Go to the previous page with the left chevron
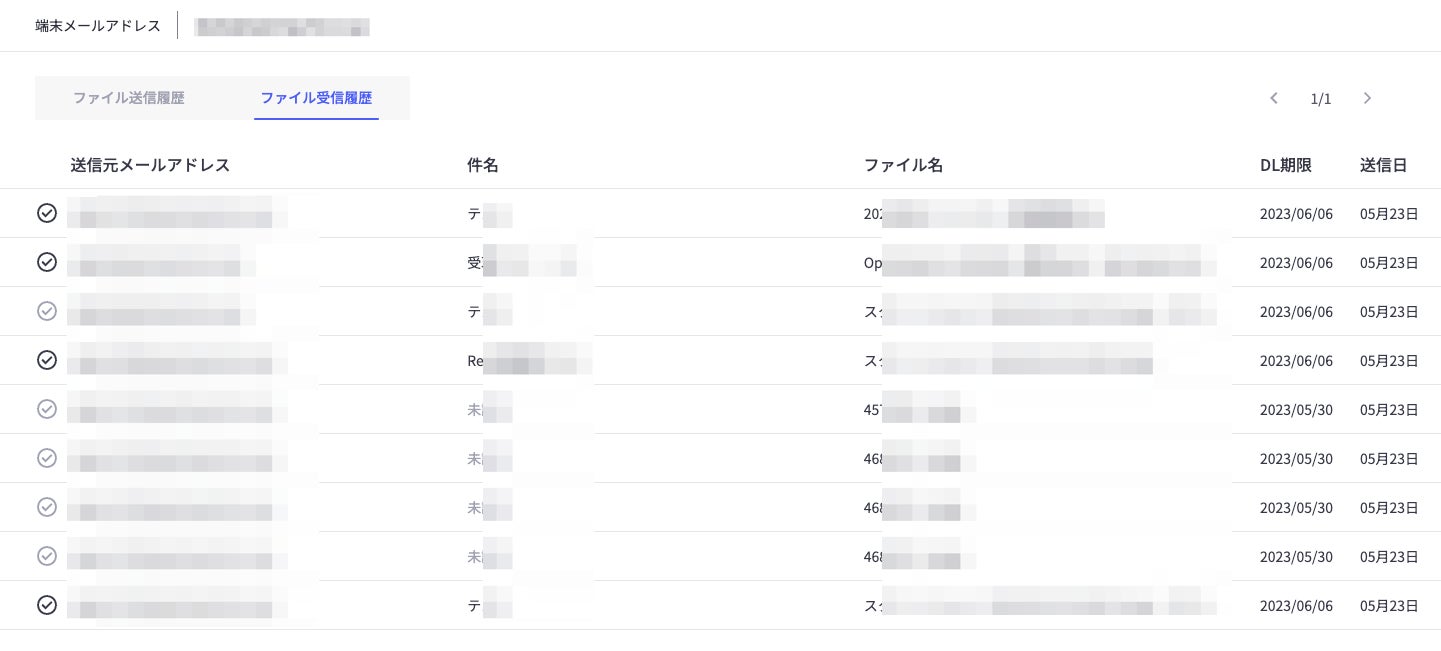 (x=1274, y=98)
